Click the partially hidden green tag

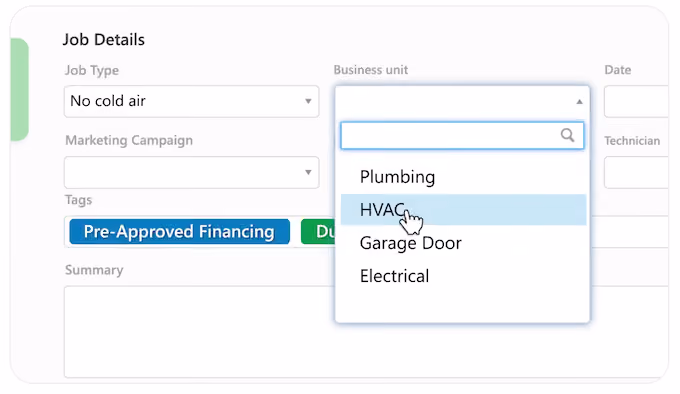(x=318, y=231)
